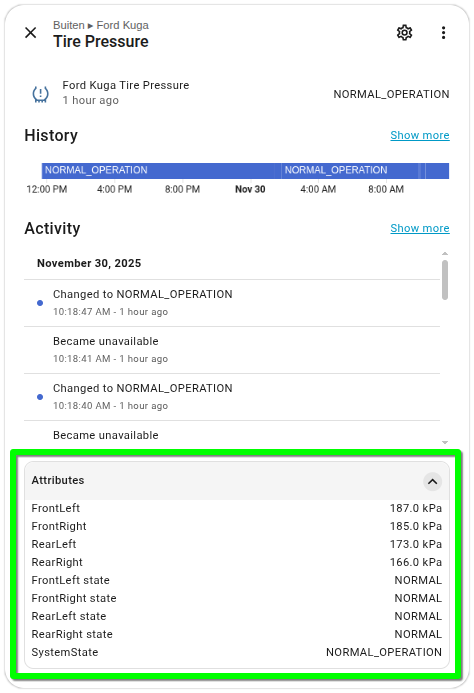Click scrollbar up arrow in Activity list
474x693 pixels.
(x=445, y=254)
